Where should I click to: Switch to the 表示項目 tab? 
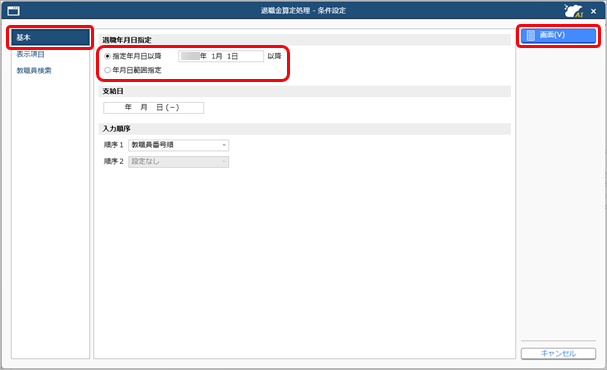click(x=30, y=54)
